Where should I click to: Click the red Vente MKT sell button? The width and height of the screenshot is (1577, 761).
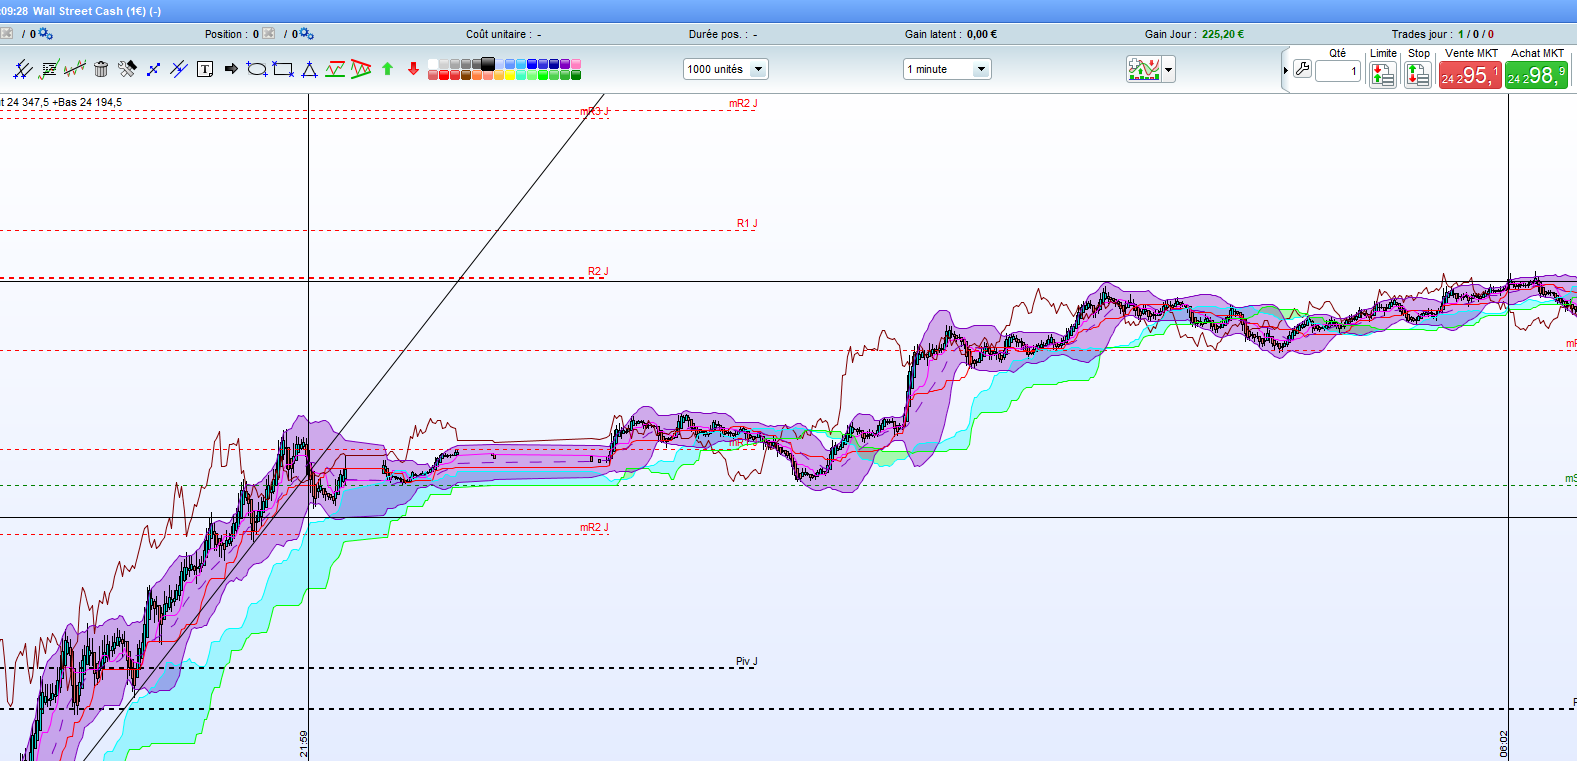click(x=1470, y=75)
